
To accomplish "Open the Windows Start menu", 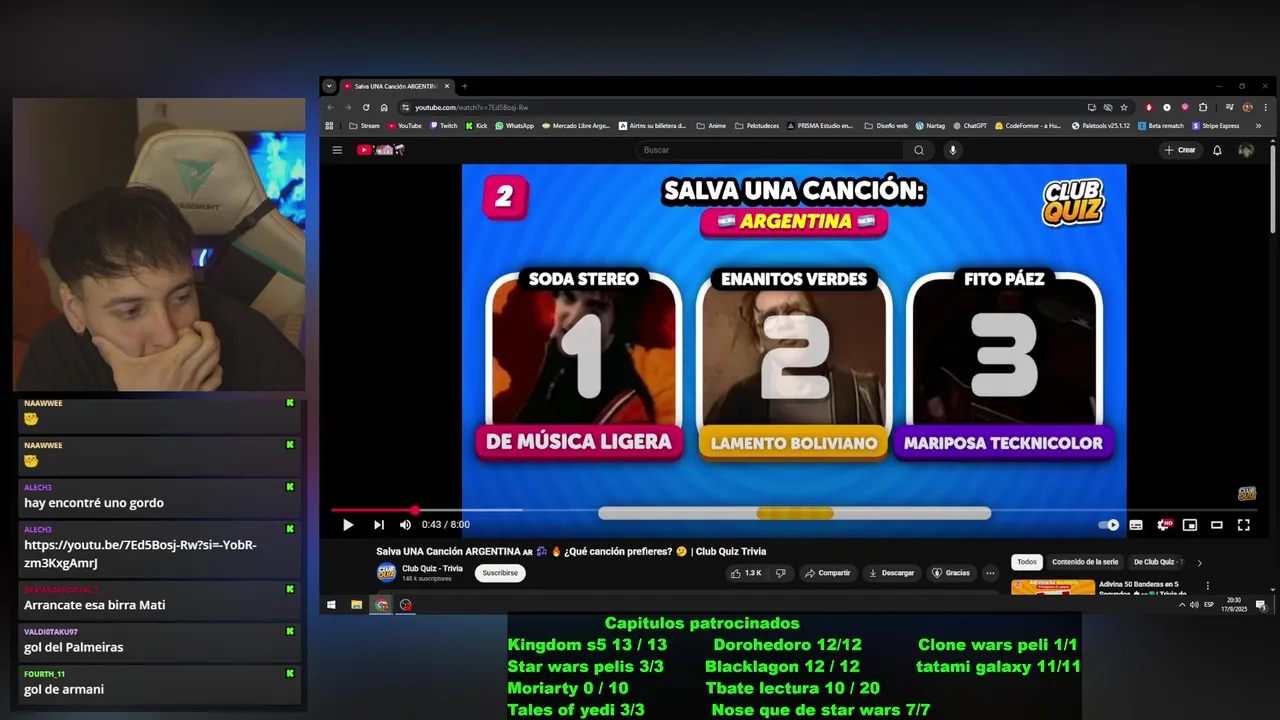I will point(331,605).
